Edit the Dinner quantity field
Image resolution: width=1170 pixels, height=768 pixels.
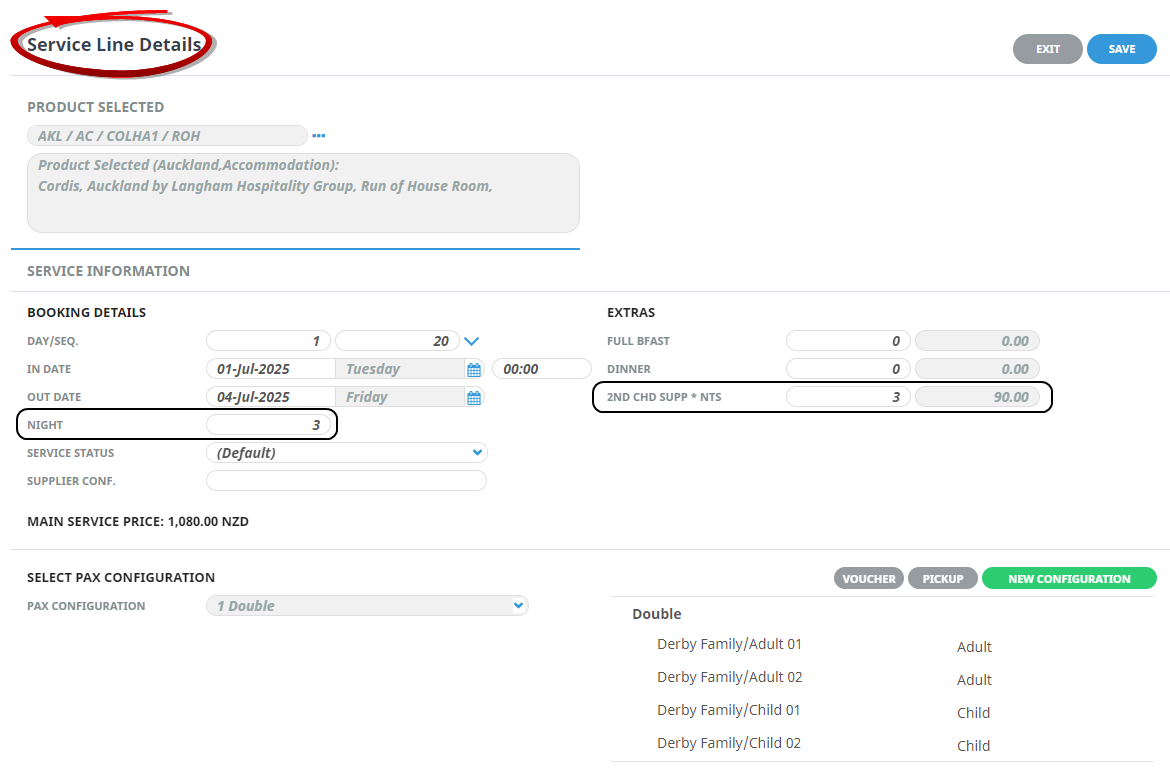pos(848,369)
